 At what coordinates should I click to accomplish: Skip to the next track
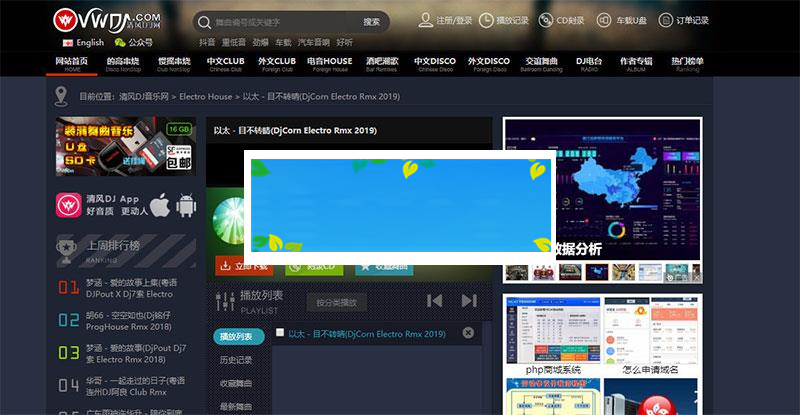pyautogui.click(x=469, y=300)
